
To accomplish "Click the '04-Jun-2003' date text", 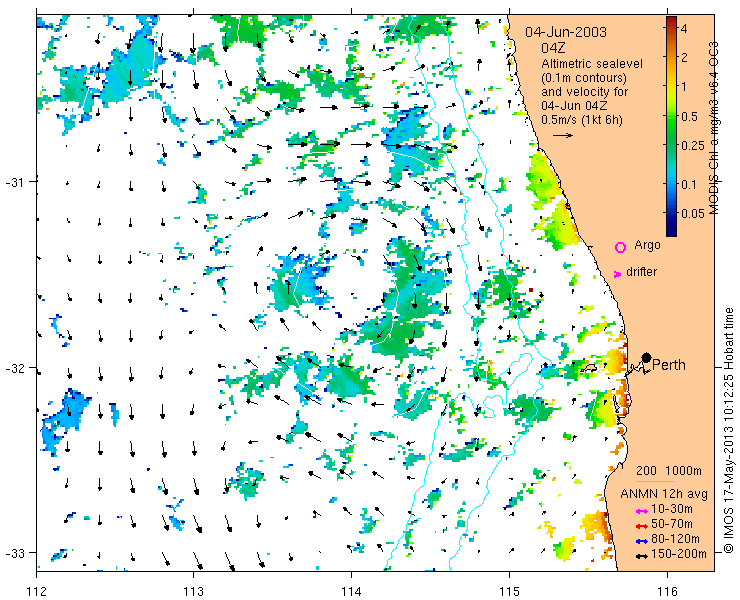I will [566, 32].
